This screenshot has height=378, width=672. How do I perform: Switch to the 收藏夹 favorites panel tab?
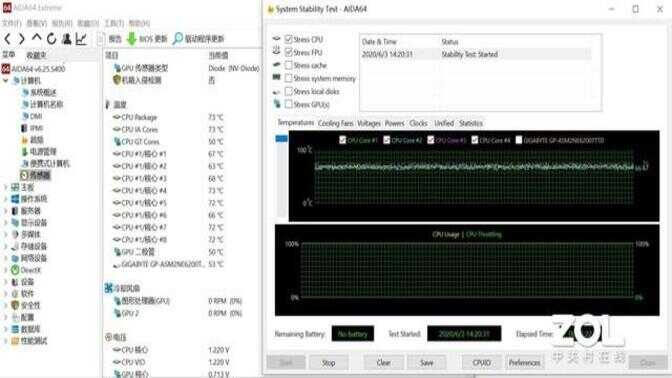[x=36, y=55]
